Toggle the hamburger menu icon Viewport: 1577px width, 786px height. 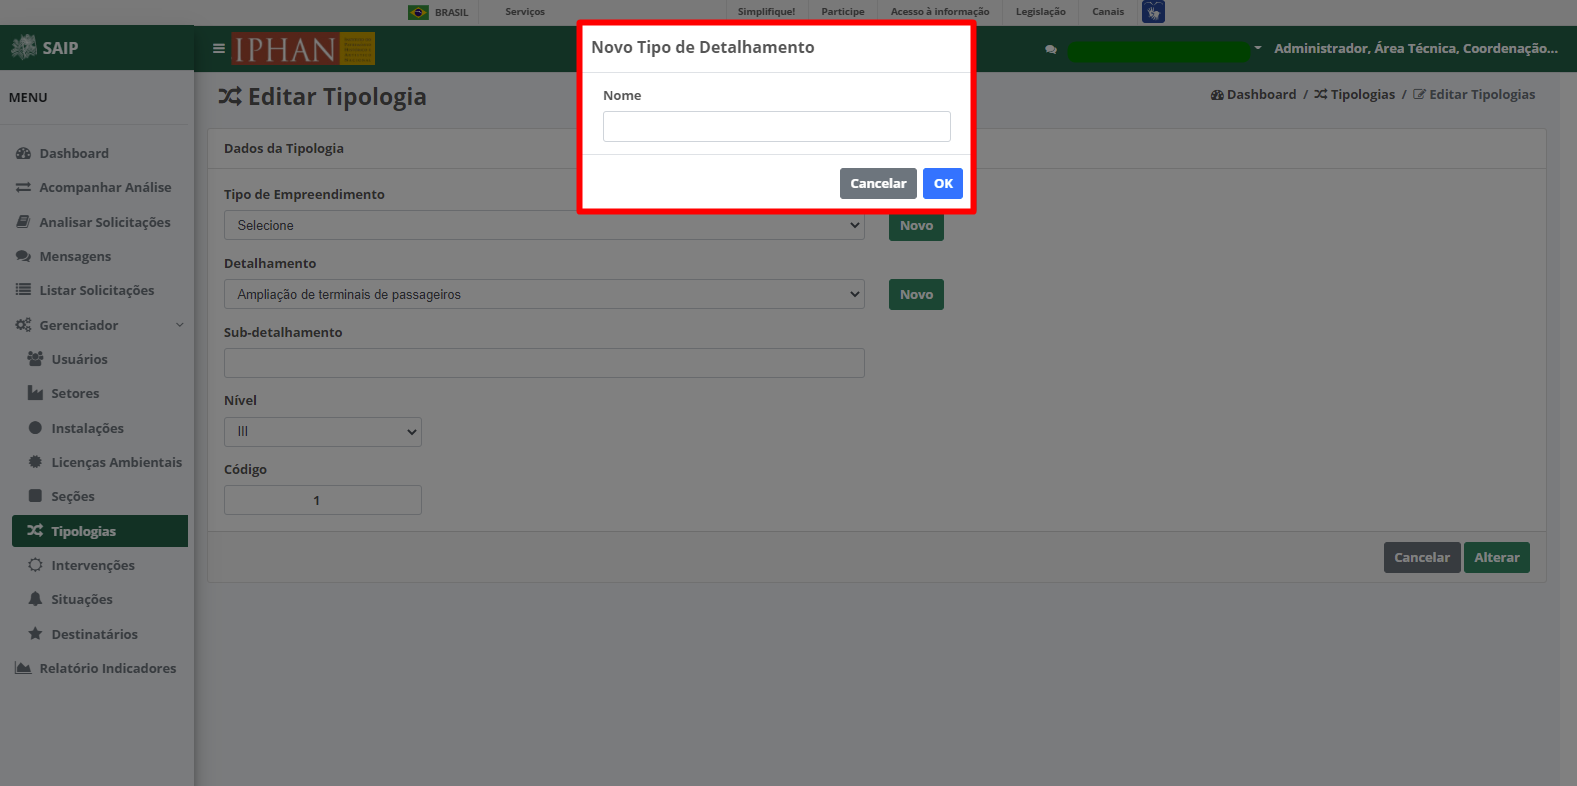[219, 48]
